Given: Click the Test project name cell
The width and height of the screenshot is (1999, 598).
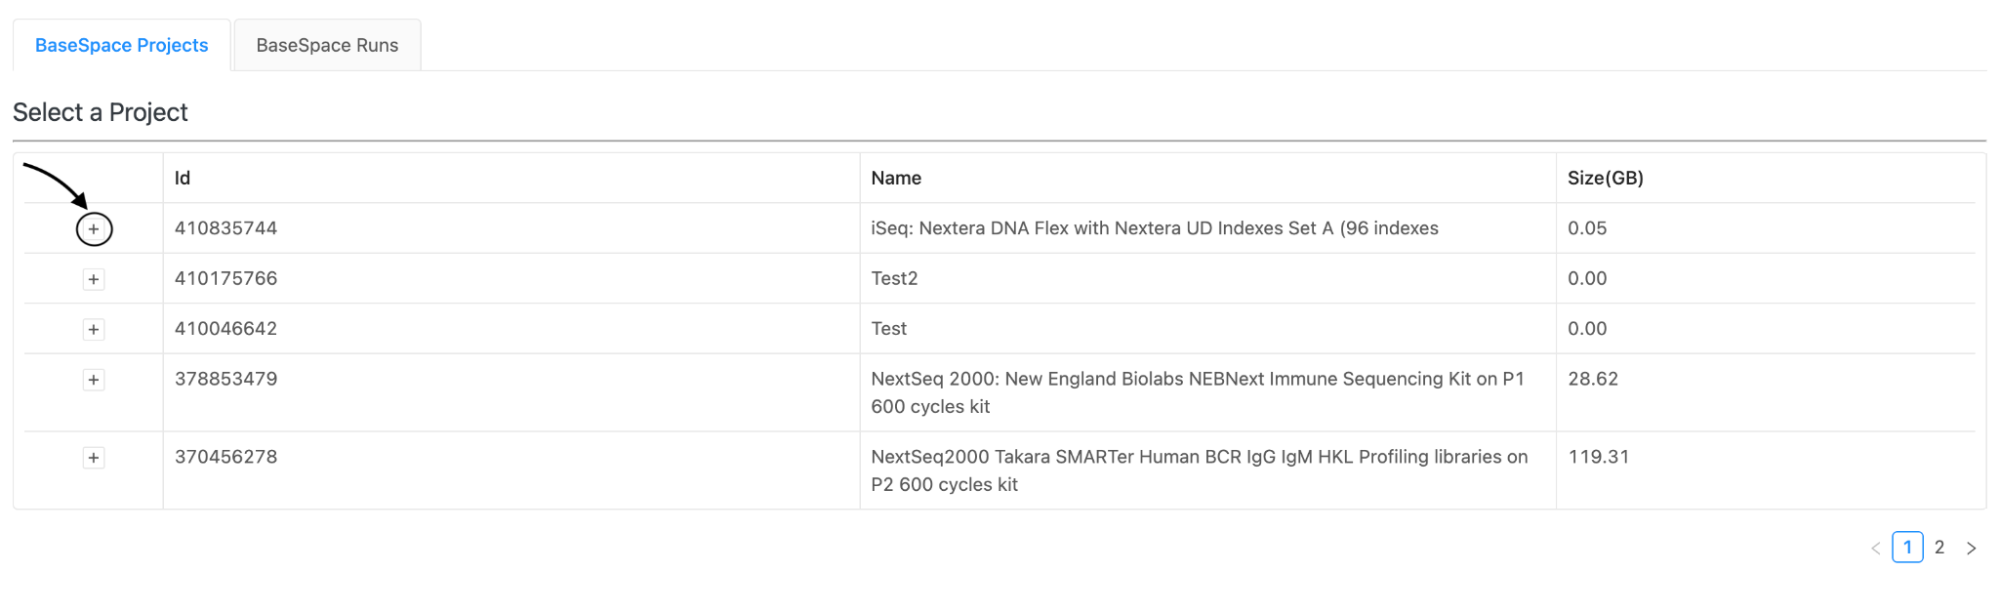Looking at the screenshot, I should coord(889,328).
